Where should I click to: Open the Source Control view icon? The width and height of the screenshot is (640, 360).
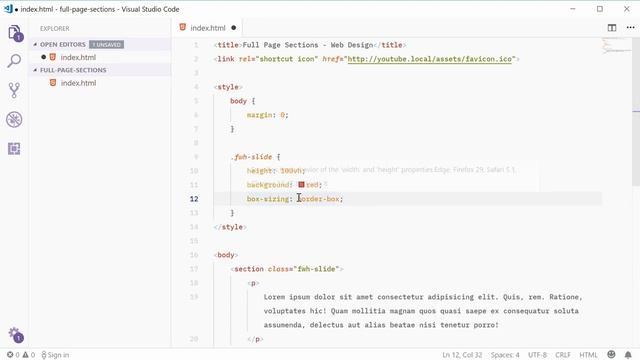tap(14, 90)
